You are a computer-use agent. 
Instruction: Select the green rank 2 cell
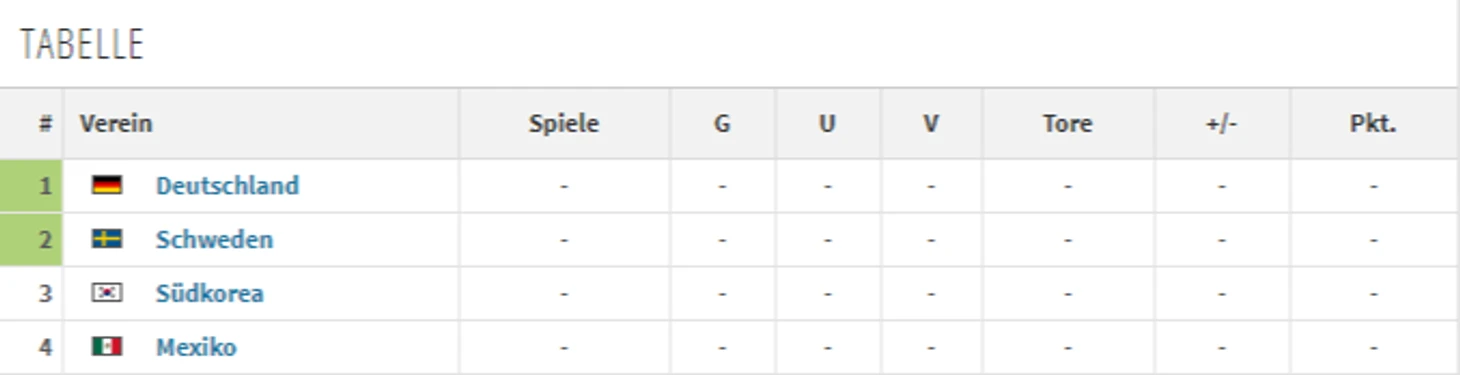coord(31,239)
